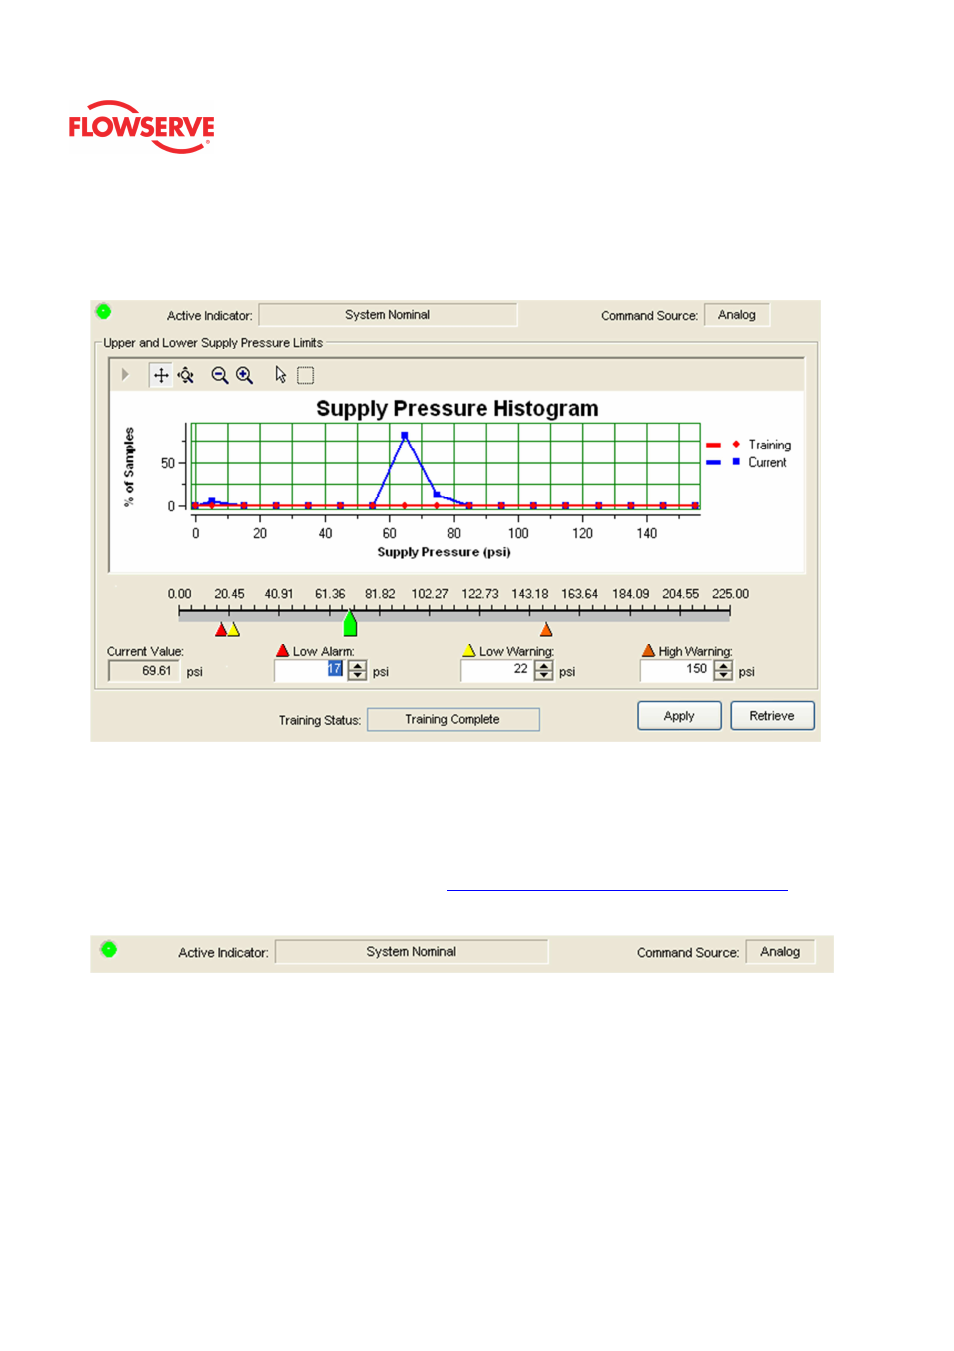
Task: Click the Training Complete status field
Action: [x=453, y=720]
